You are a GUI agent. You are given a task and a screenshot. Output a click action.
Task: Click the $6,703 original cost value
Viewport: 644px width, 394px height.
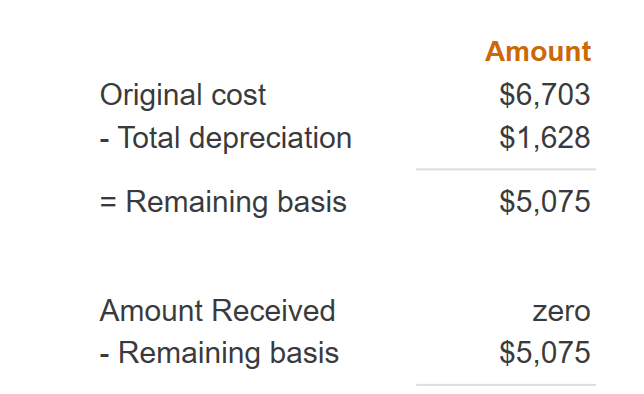[x=545, y=95]
